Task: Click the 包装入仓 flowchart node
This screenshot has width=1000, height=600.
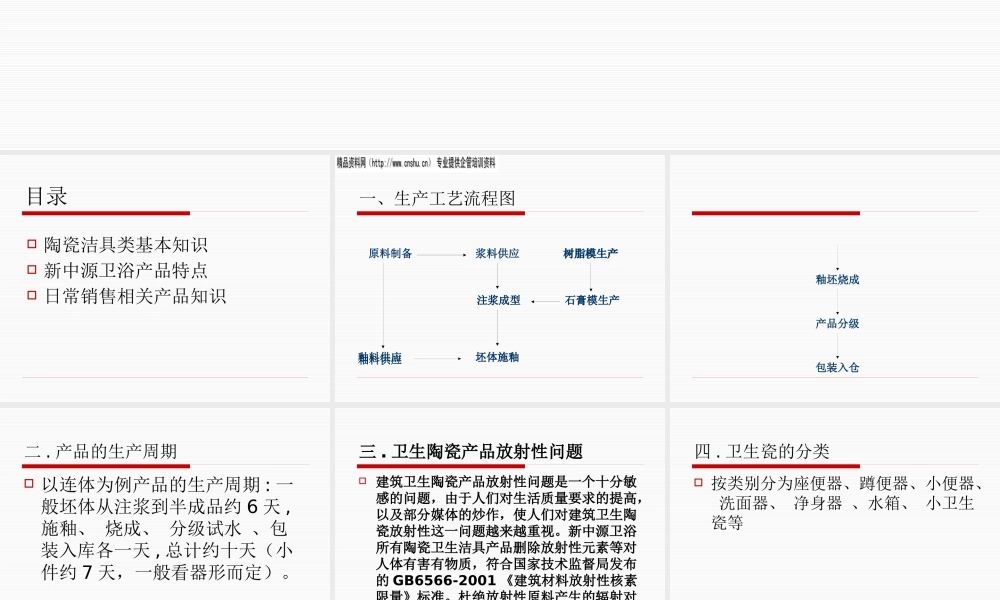Action: point(837,367)
